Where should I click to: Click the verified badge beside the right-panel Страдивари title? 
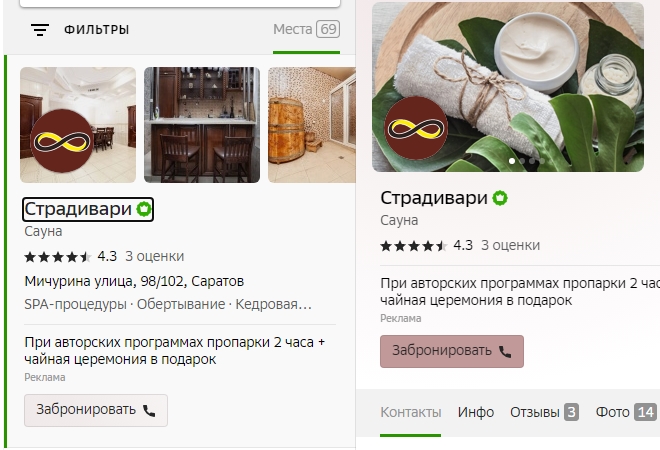[x=500, y=198]
